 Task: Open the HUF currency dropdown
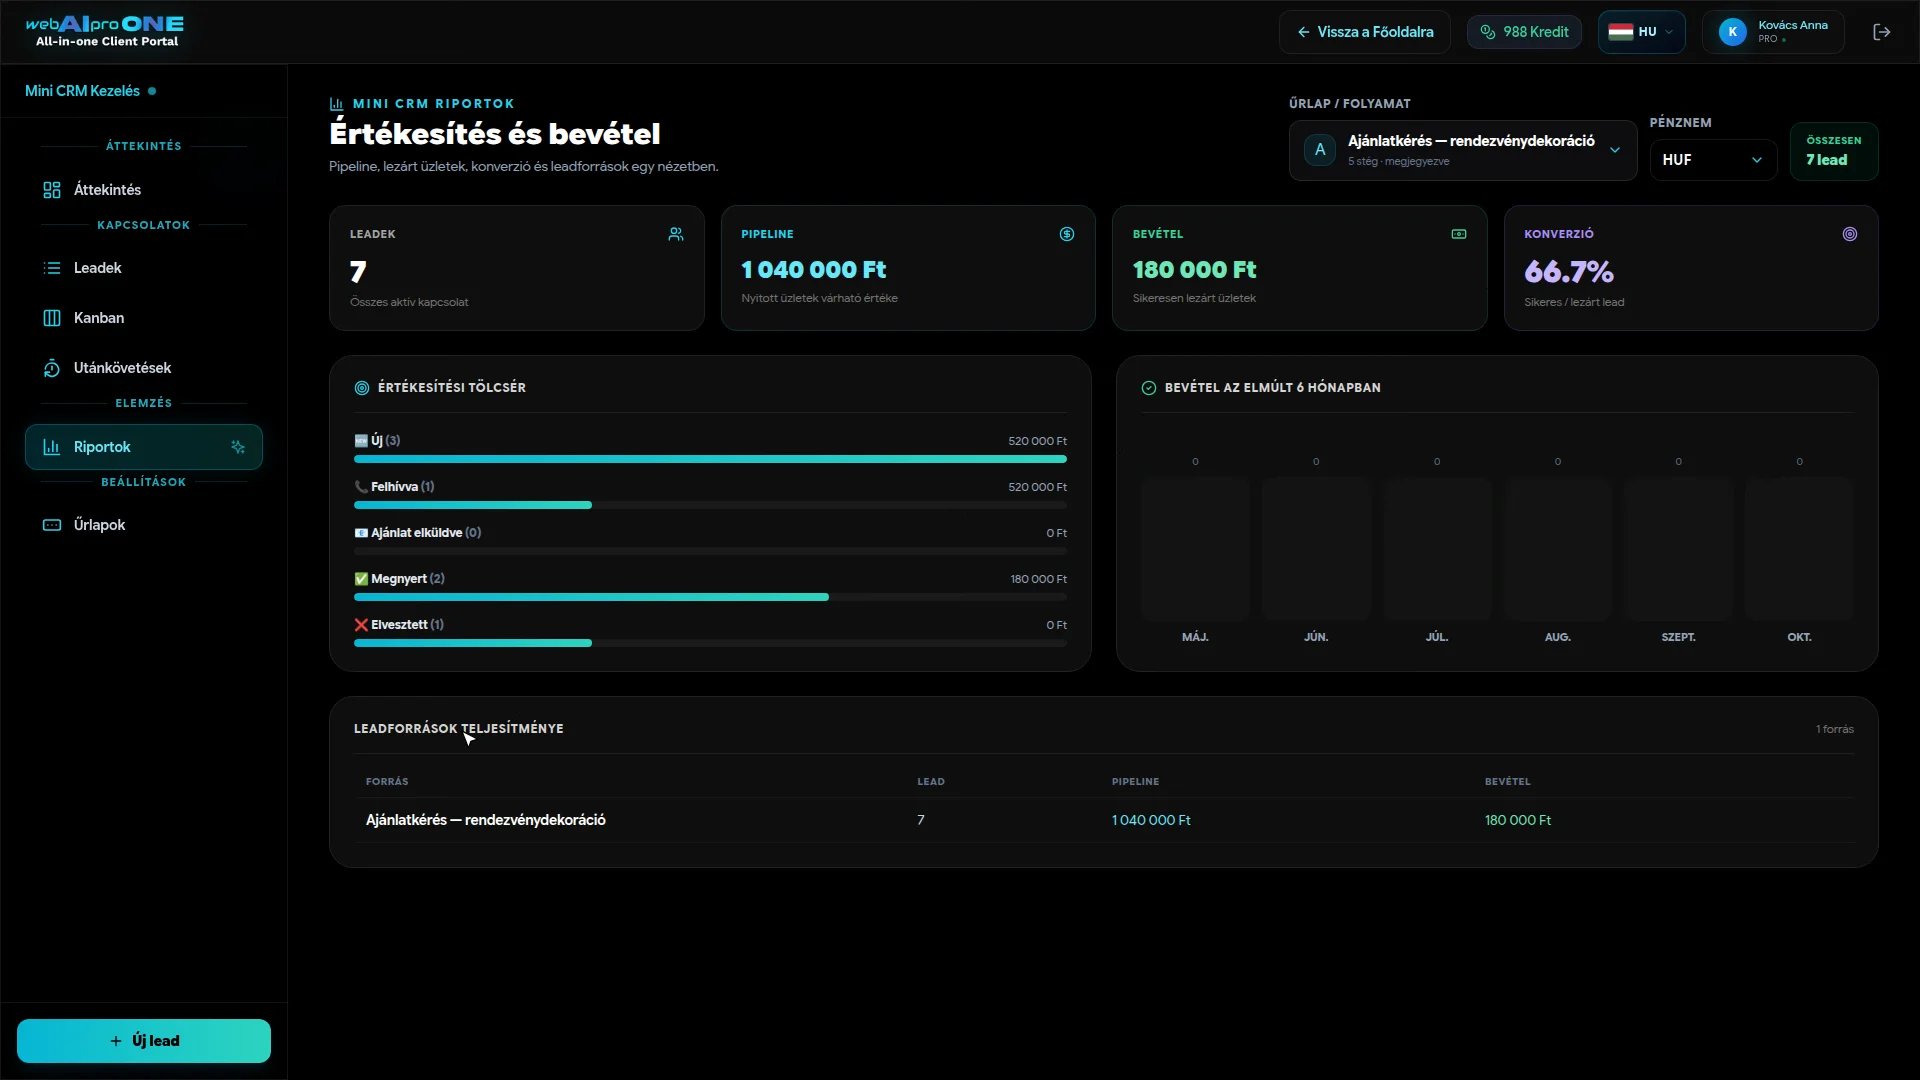coord(1713,160)
